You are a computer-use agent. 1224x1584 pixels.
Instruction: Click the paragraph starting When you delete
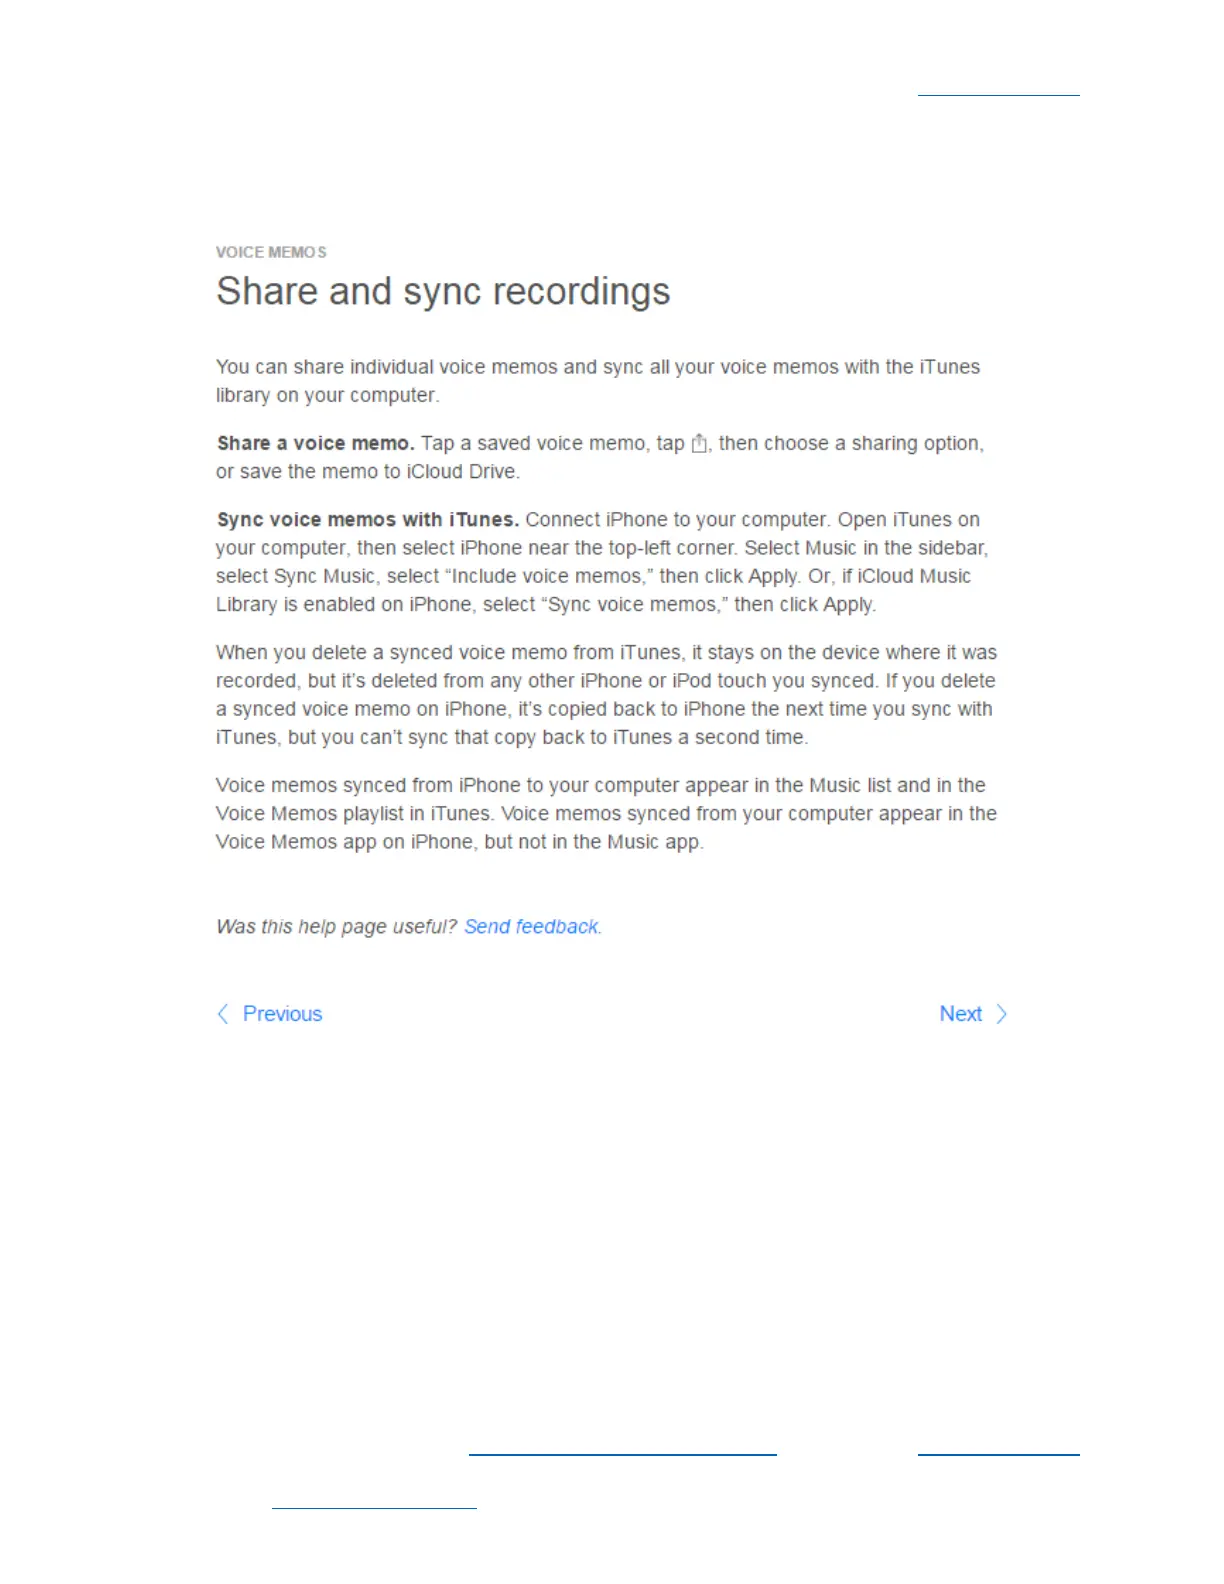tap(607, 695)
